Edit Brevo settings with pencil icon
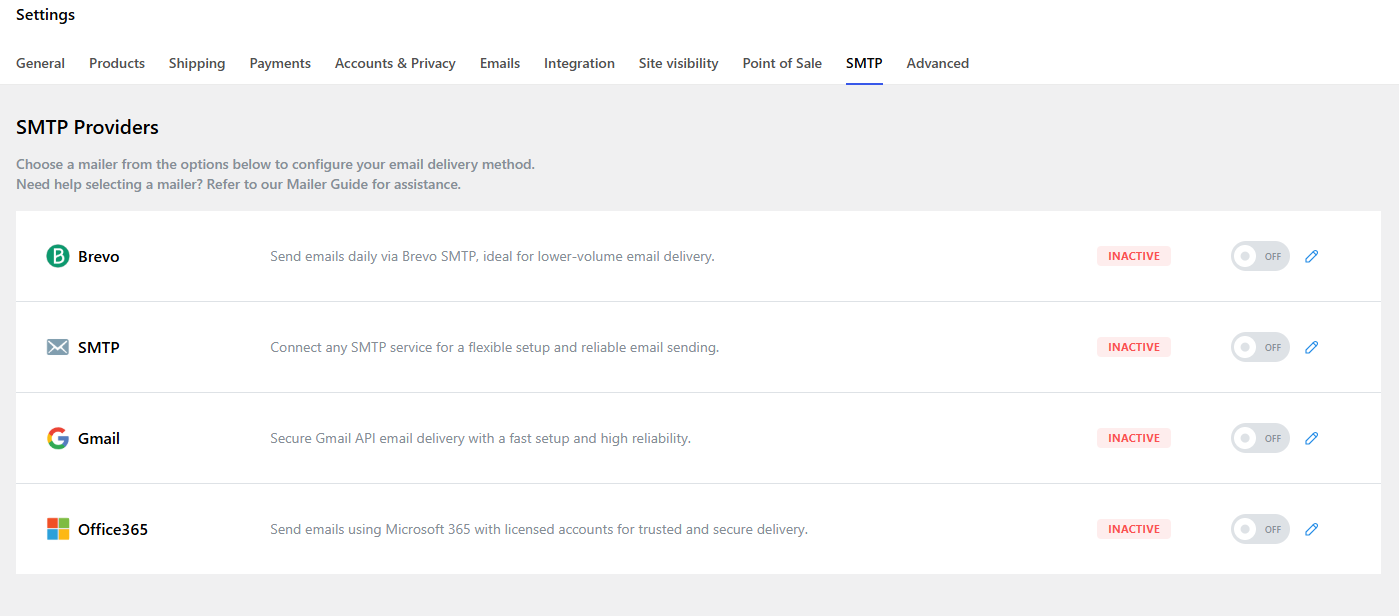1399x616 pixels. pos(1312,257)
